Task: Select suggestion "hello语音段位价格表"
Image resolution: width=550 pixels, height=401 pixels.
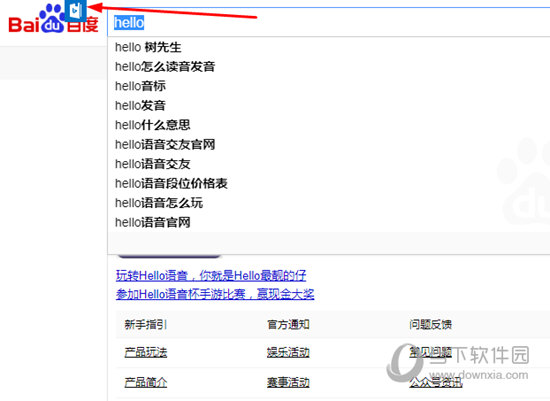Action: tap(171, 183)
